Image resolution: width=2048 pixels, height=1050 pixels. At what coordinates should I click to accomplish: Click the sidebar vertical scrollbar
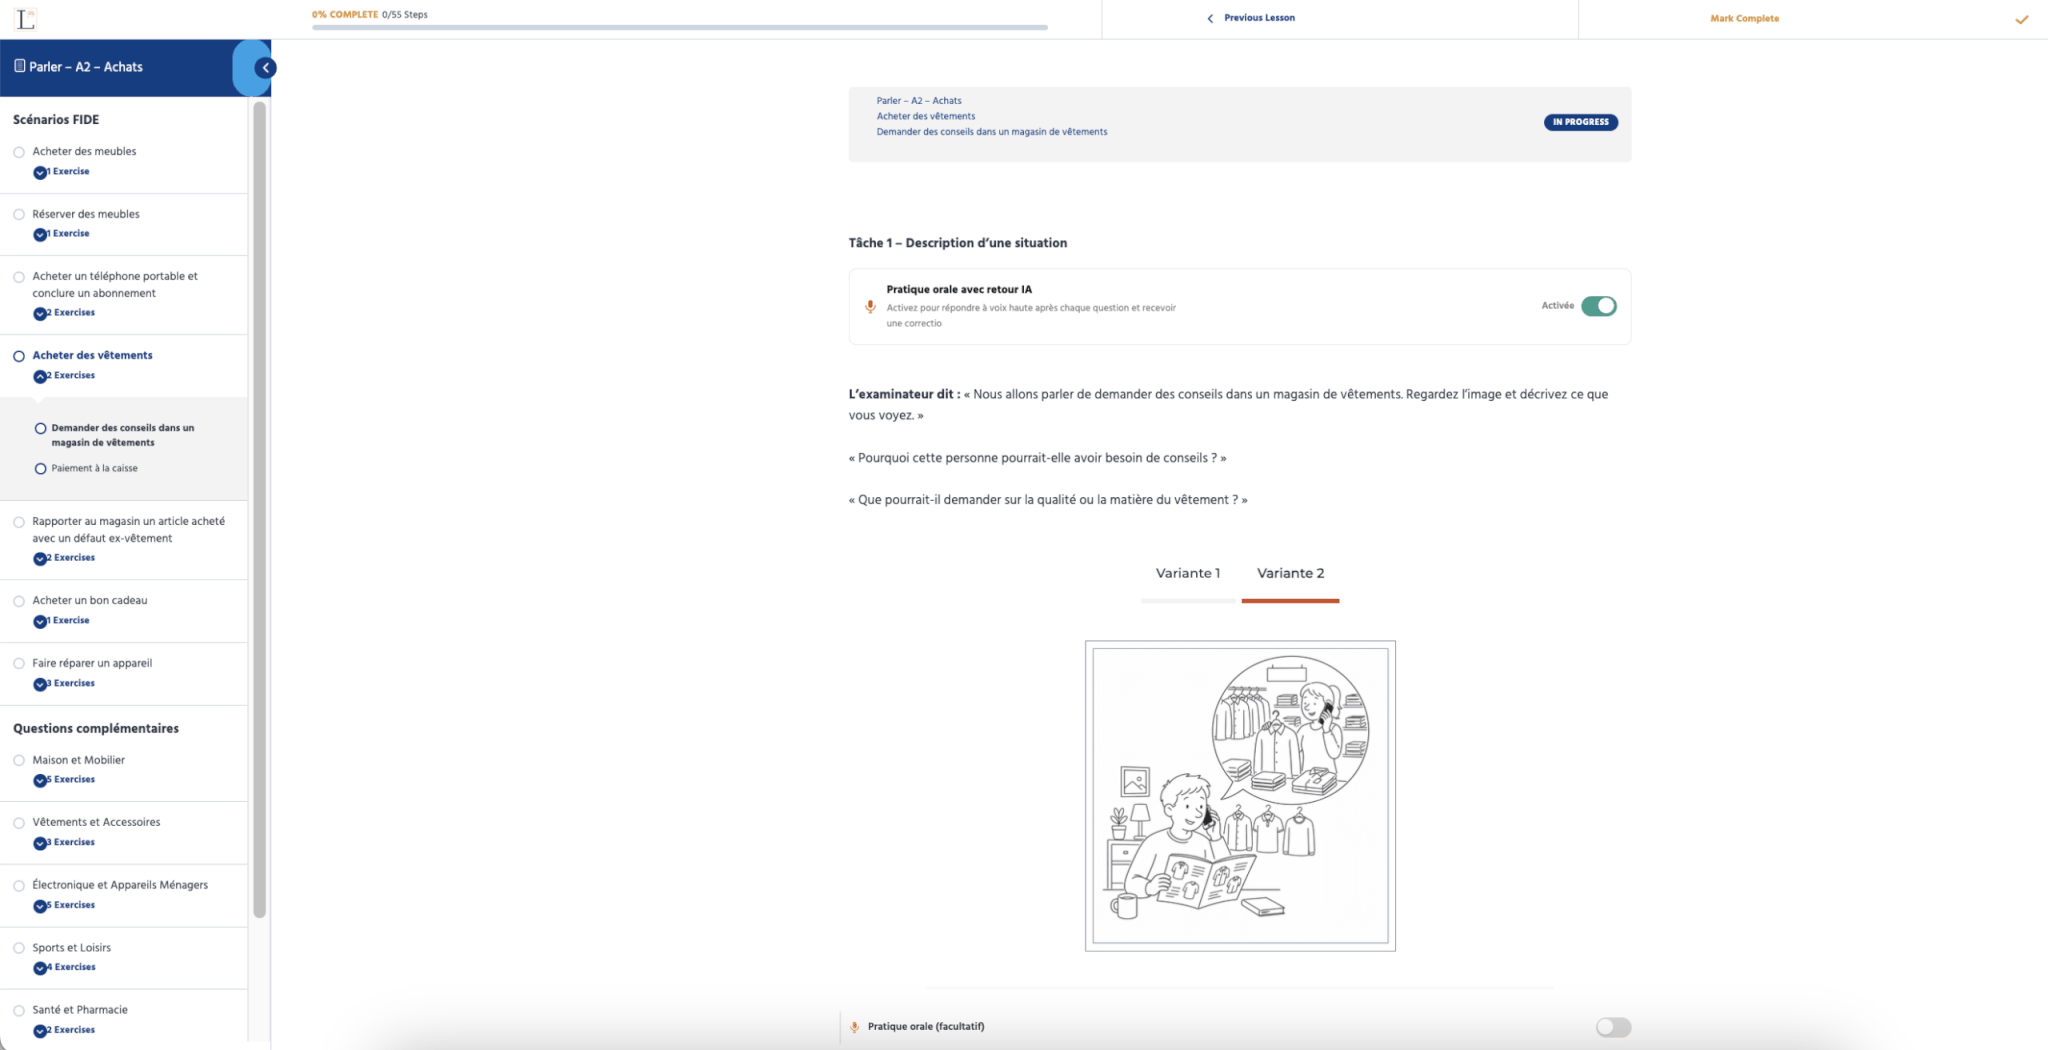(260, 510)
